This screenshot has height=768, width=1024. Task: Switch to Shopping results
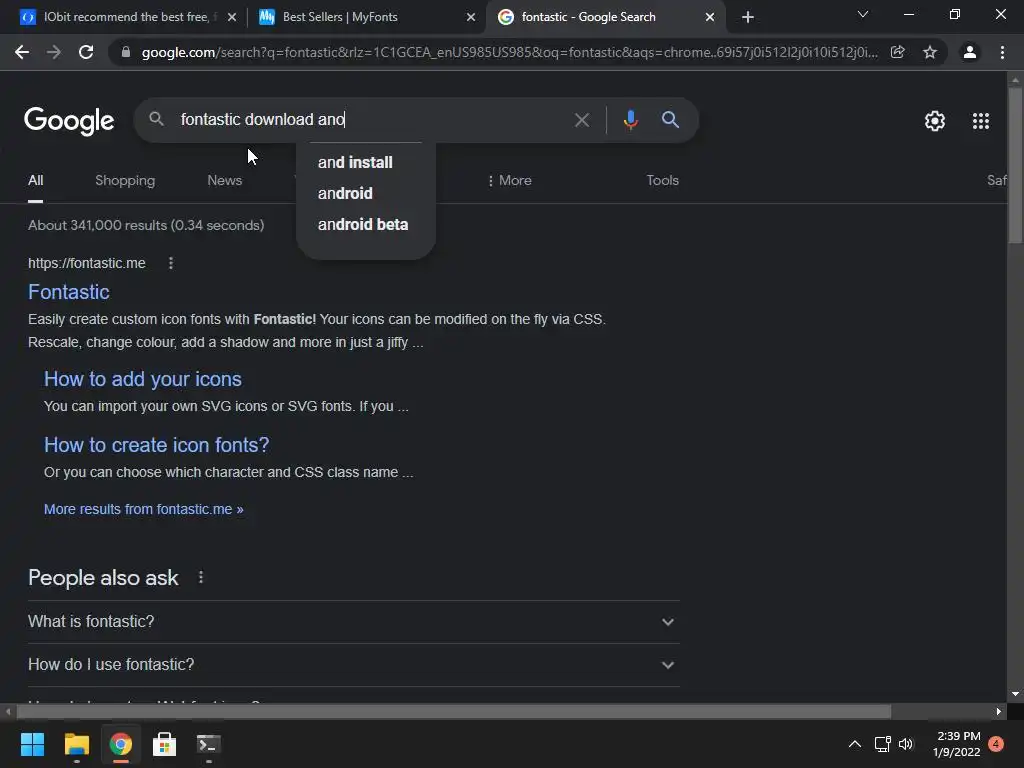[125, 181]
